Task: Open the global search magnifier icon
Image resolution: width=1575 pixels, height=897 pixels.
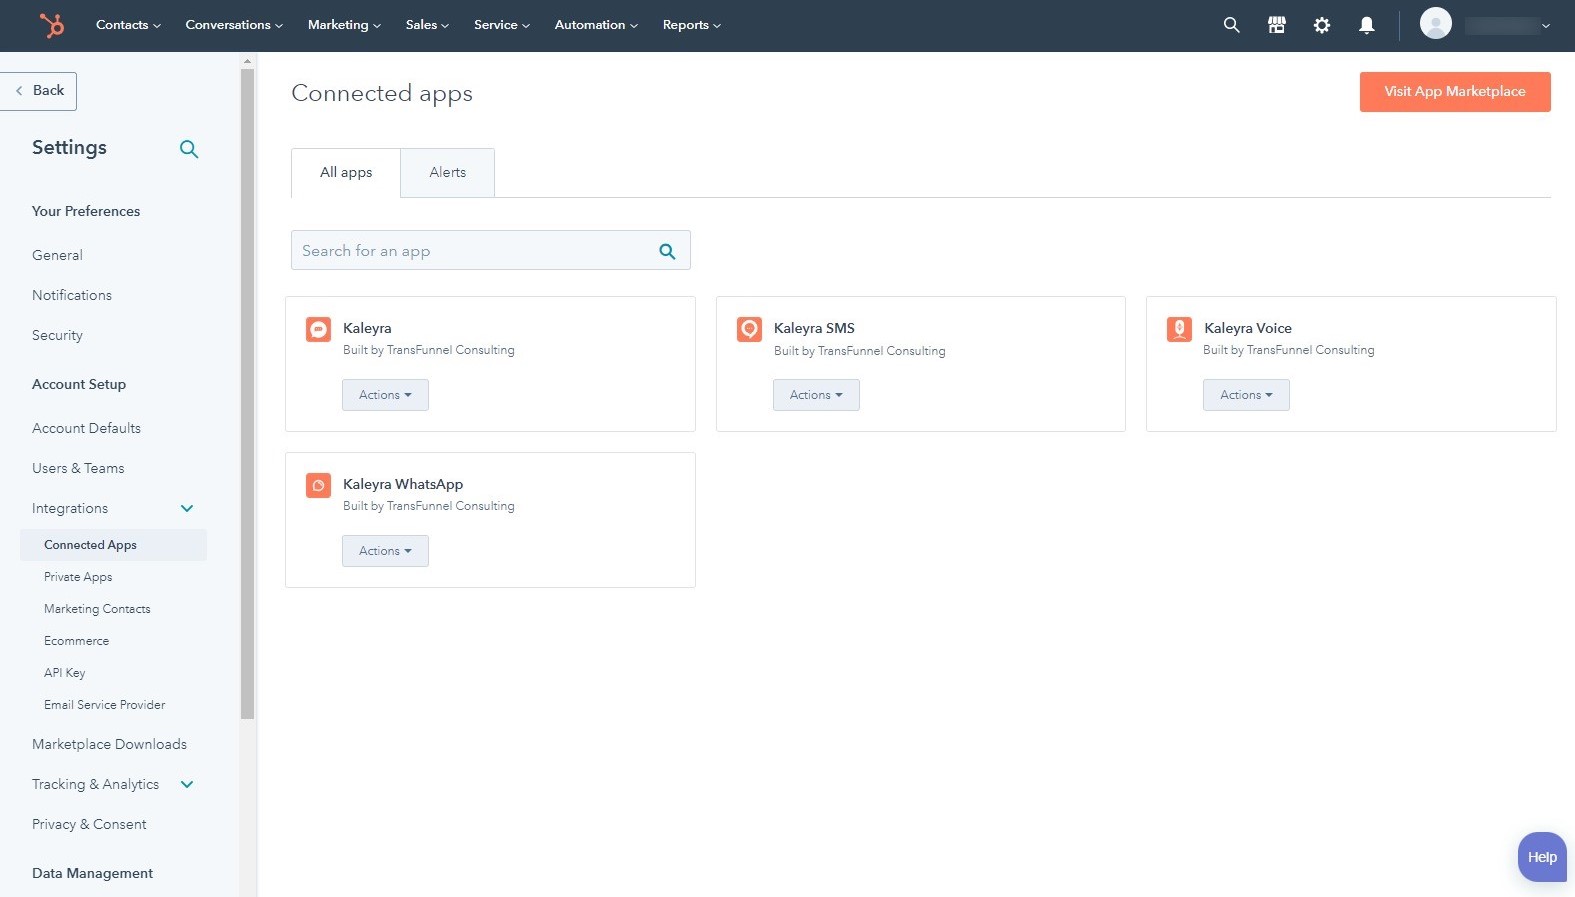Action: click(1231, 25)
